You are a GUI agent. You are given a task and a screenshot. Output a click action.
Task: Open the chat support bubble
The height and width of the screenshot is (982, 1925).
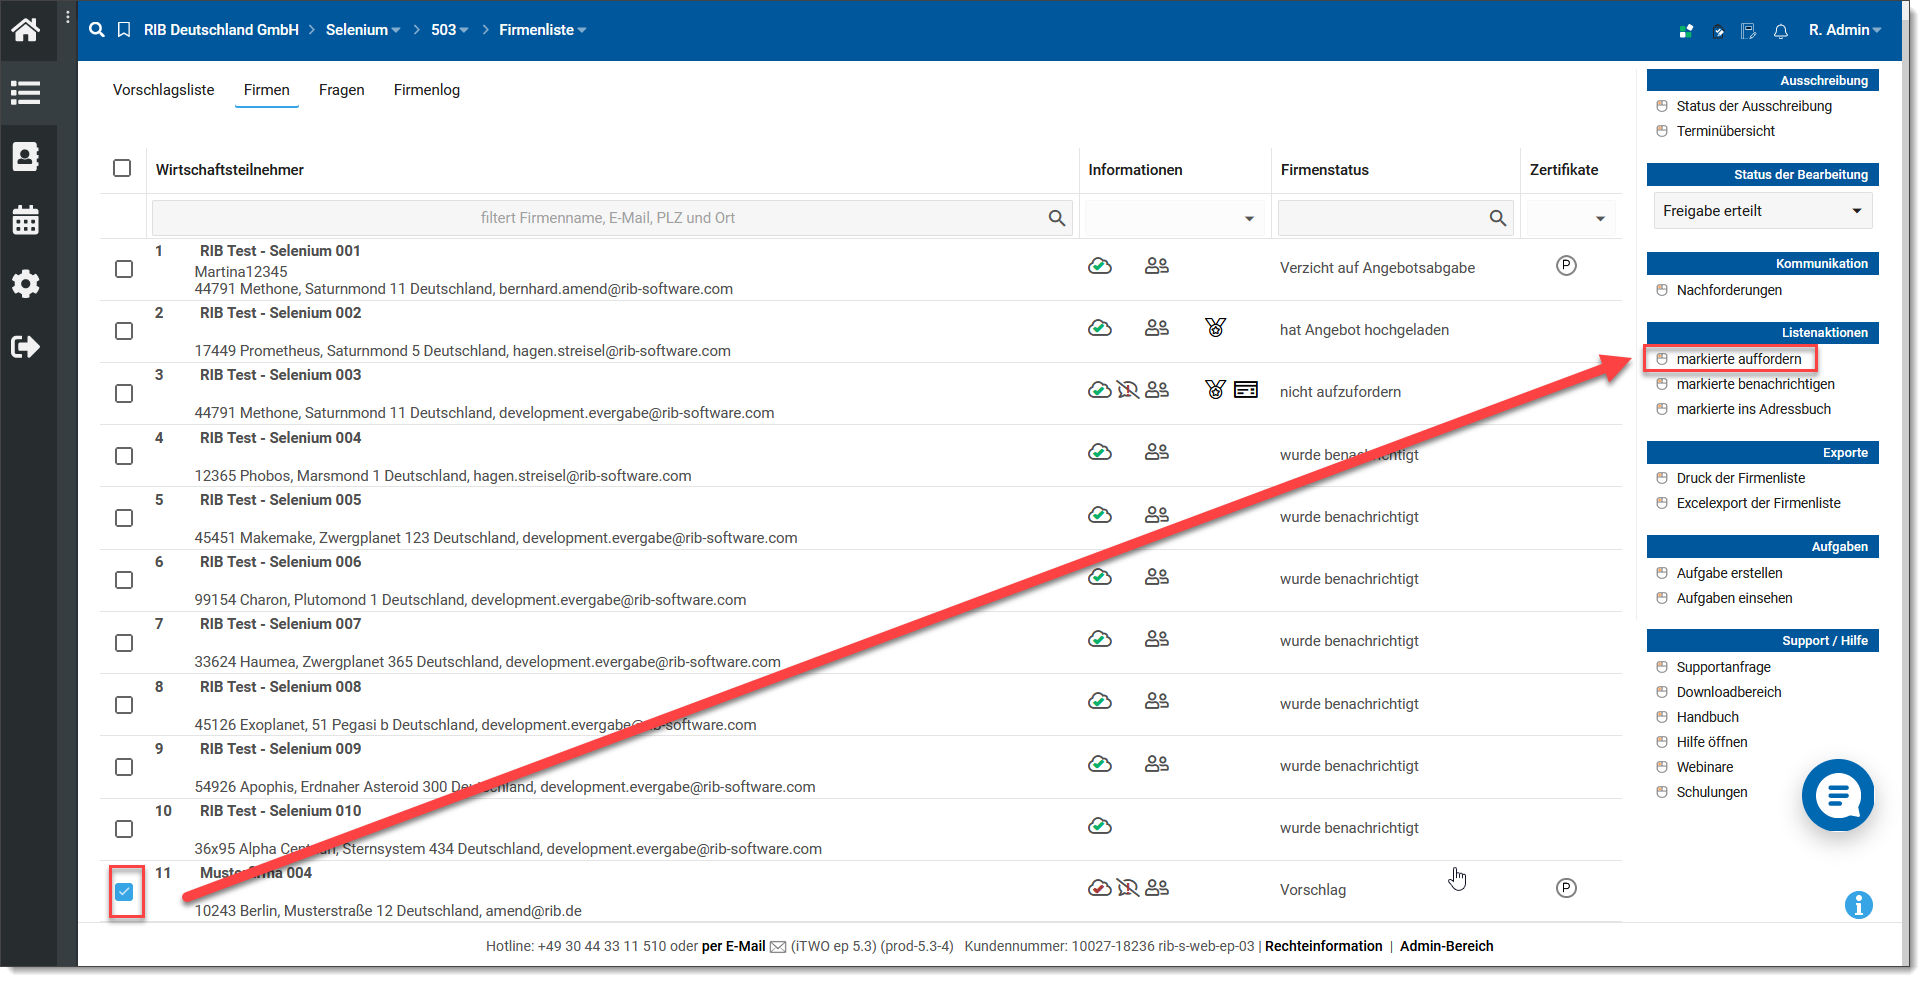point(1837,795)
